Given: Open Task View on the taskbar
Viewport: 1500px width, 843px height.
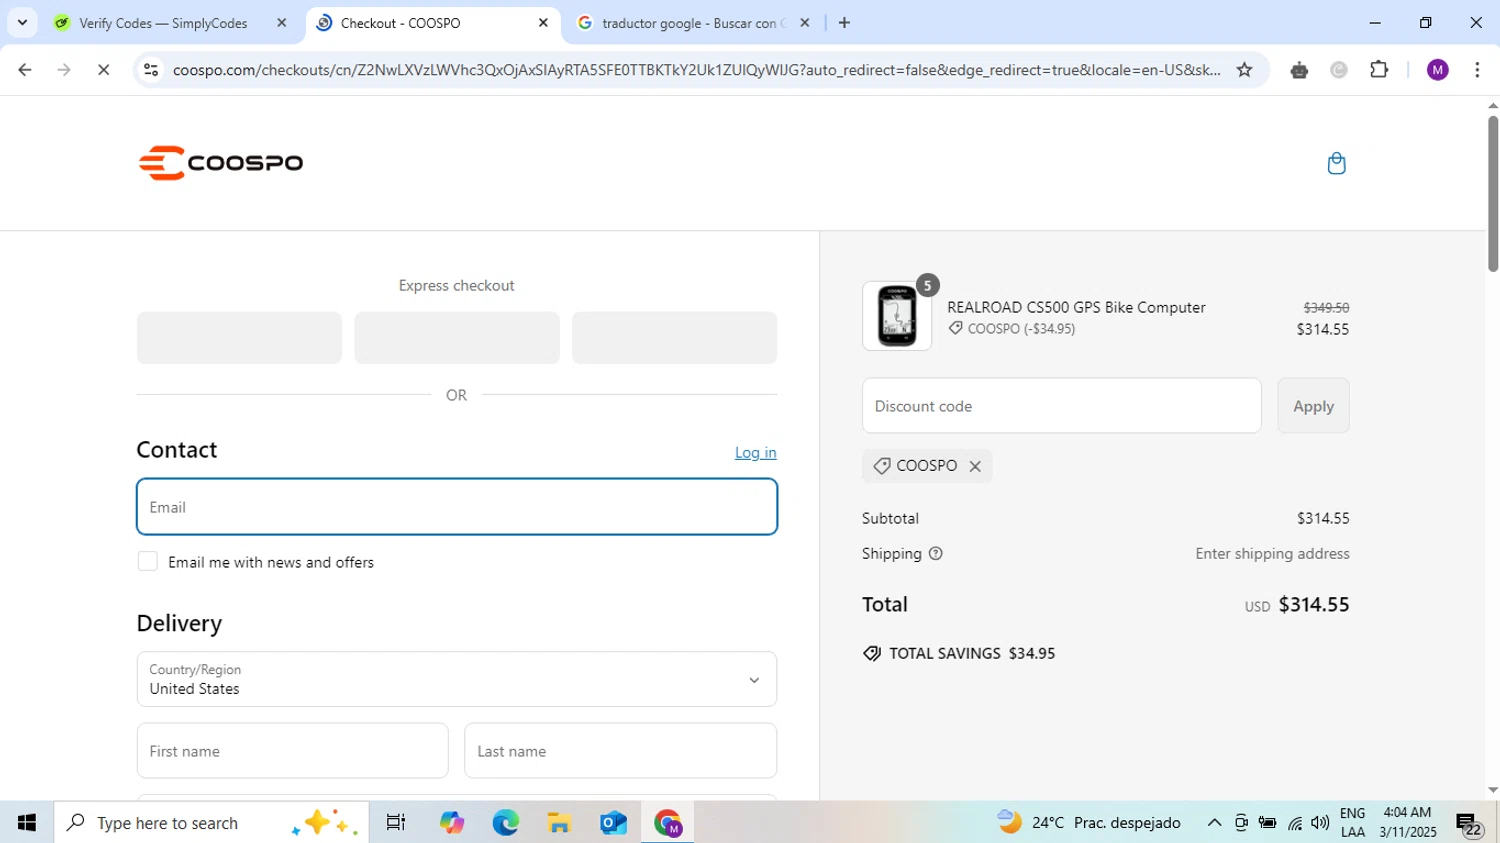Looking at the screenshot, I should pos(396,823).
